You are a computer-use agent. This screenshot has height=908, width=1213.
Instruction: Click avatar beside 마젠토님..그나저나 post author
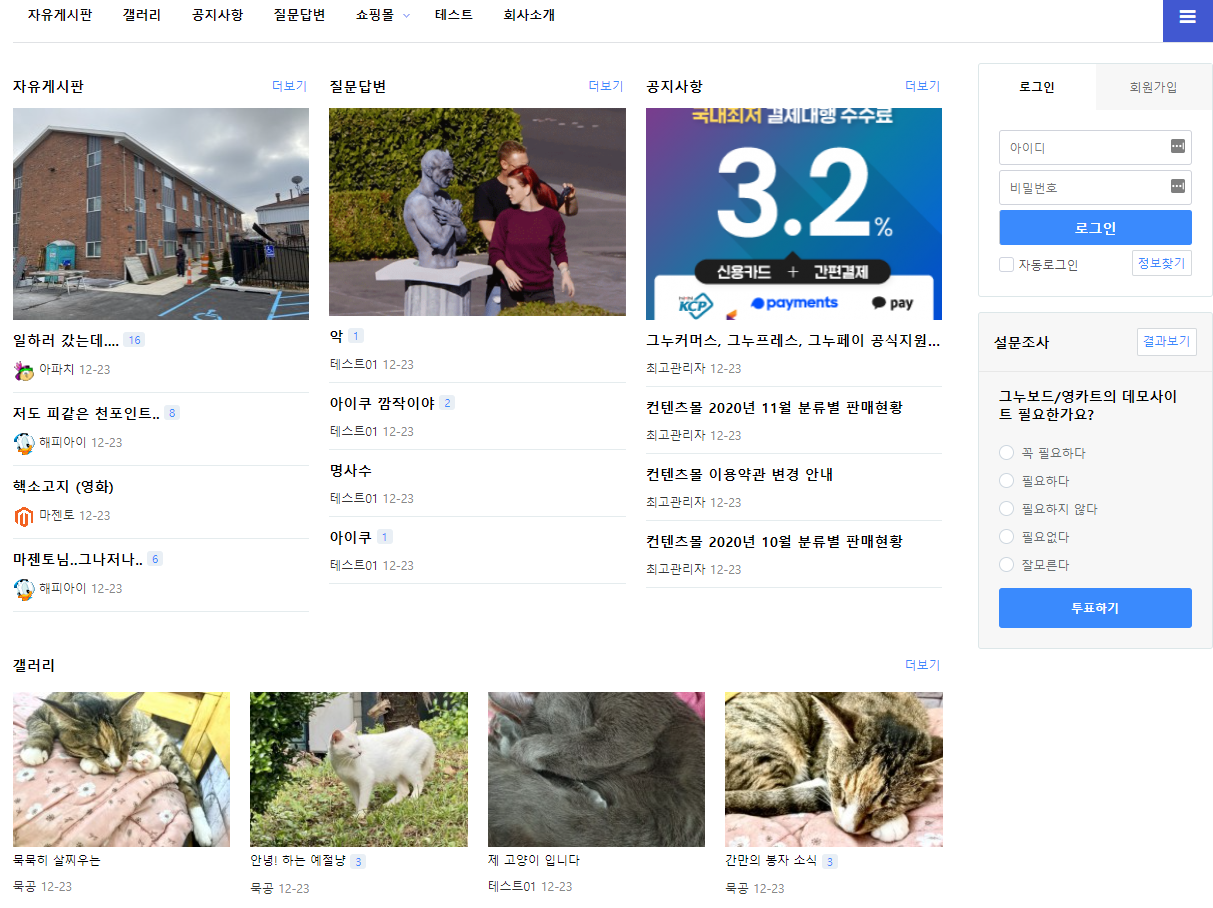coord(24,589)
